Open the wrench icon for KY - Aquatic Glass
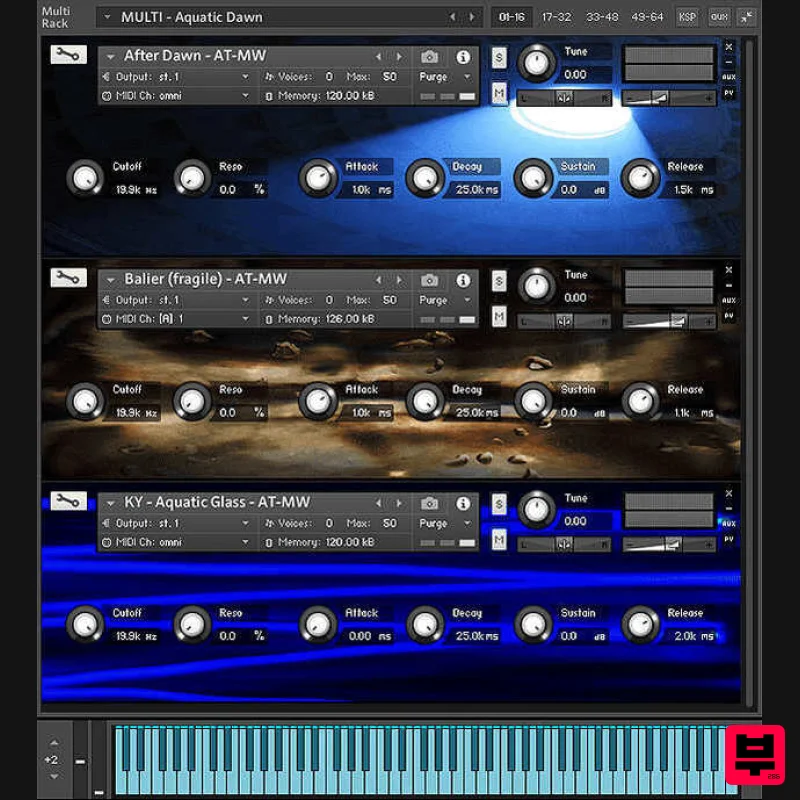The height and width of the screenshot is (800, 800). point(67,501)
